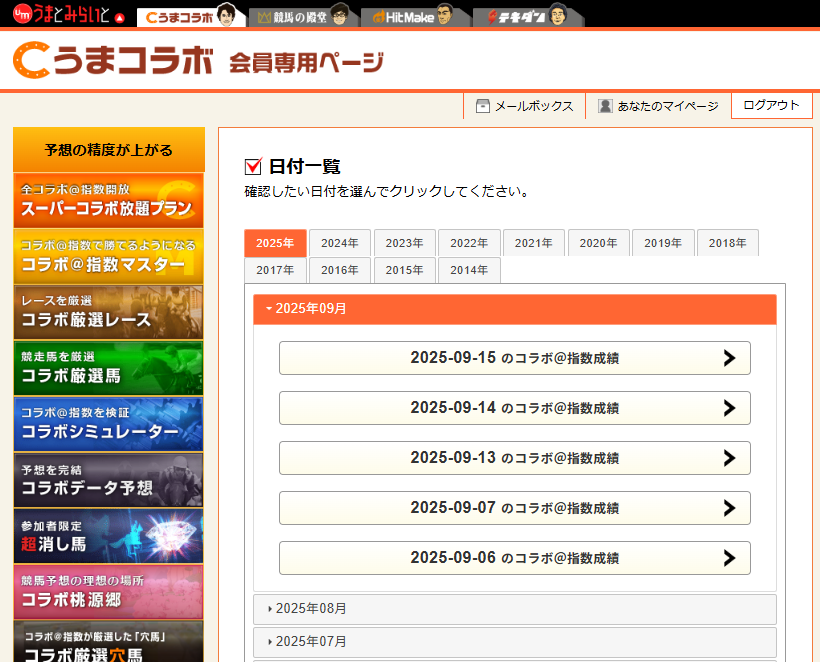Open the コラボデータ予想 banner
The image size is (820, 662).
click(108, 480)
